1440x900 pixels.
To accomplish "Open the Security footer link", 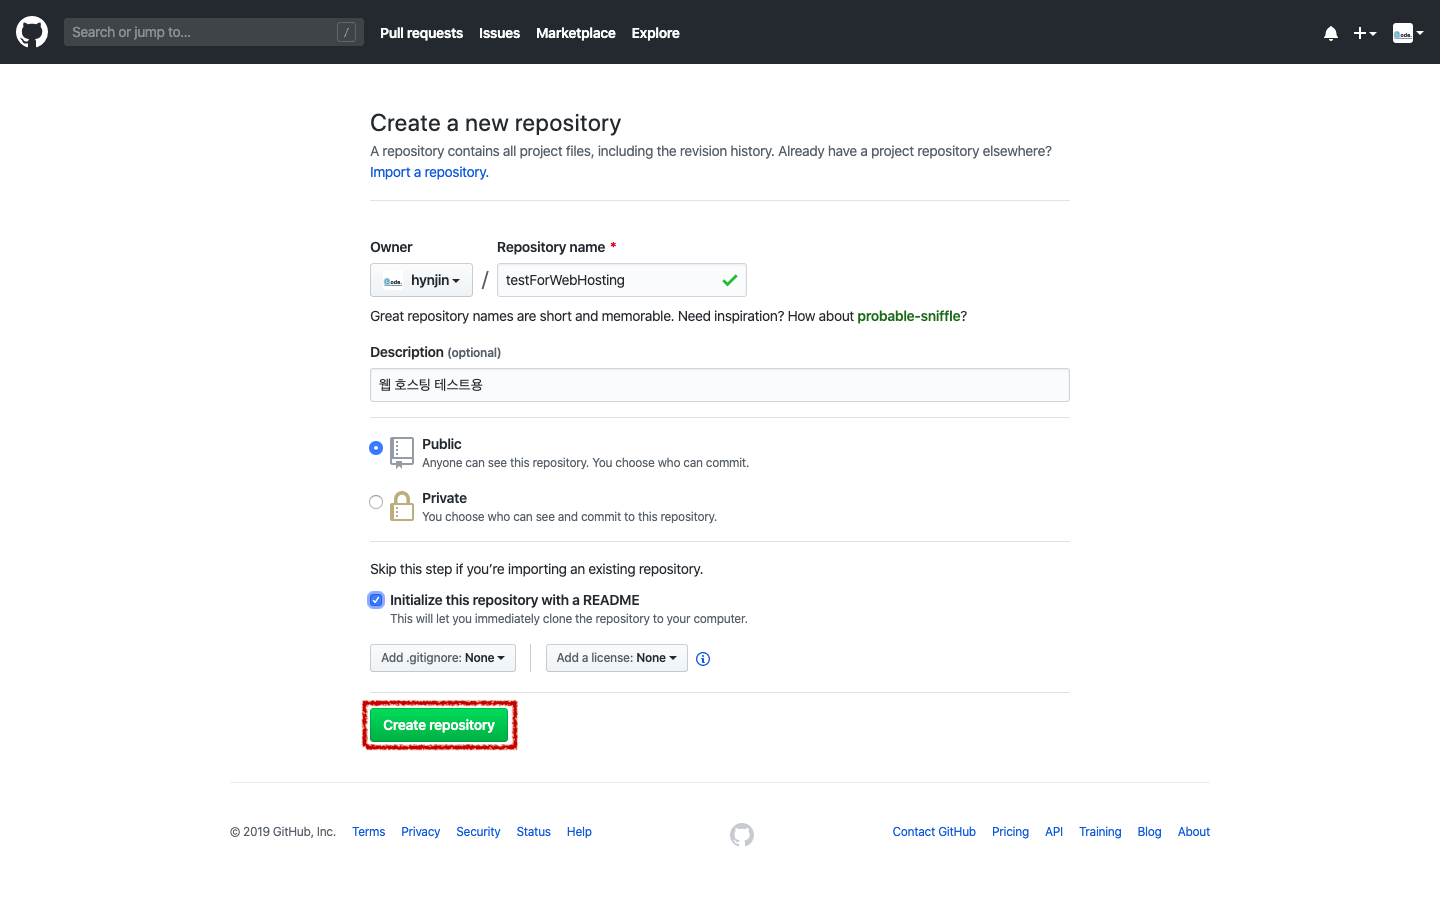I will [478, 832].
